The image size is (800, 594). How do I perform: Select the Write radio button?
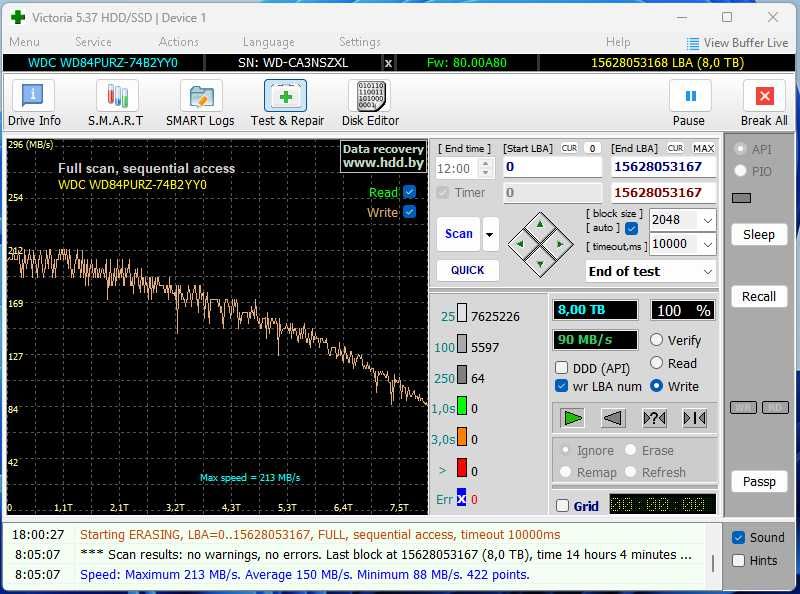click(x=657, y=386)
